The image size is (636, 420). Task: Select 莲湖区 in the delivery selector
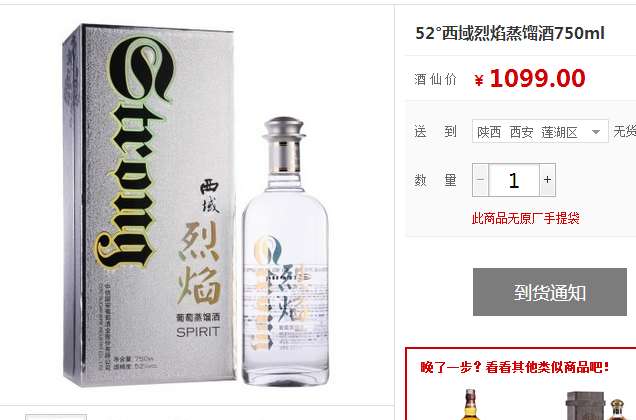point(559,132)
